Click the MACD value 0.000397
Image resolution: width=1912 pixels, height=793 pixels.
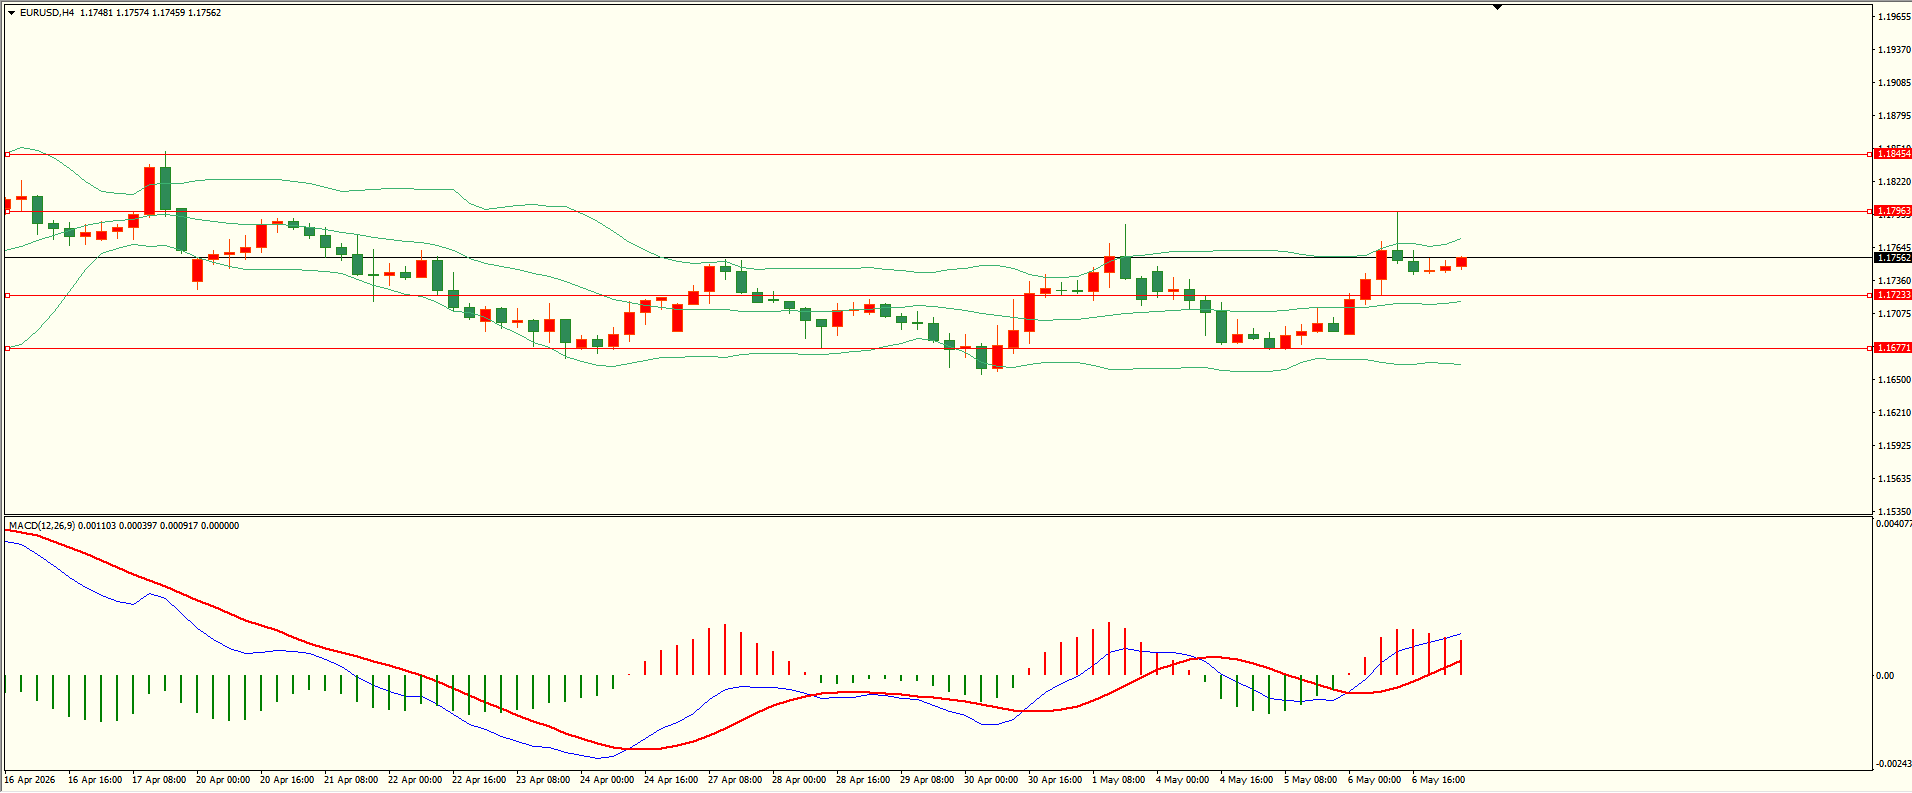138,526
